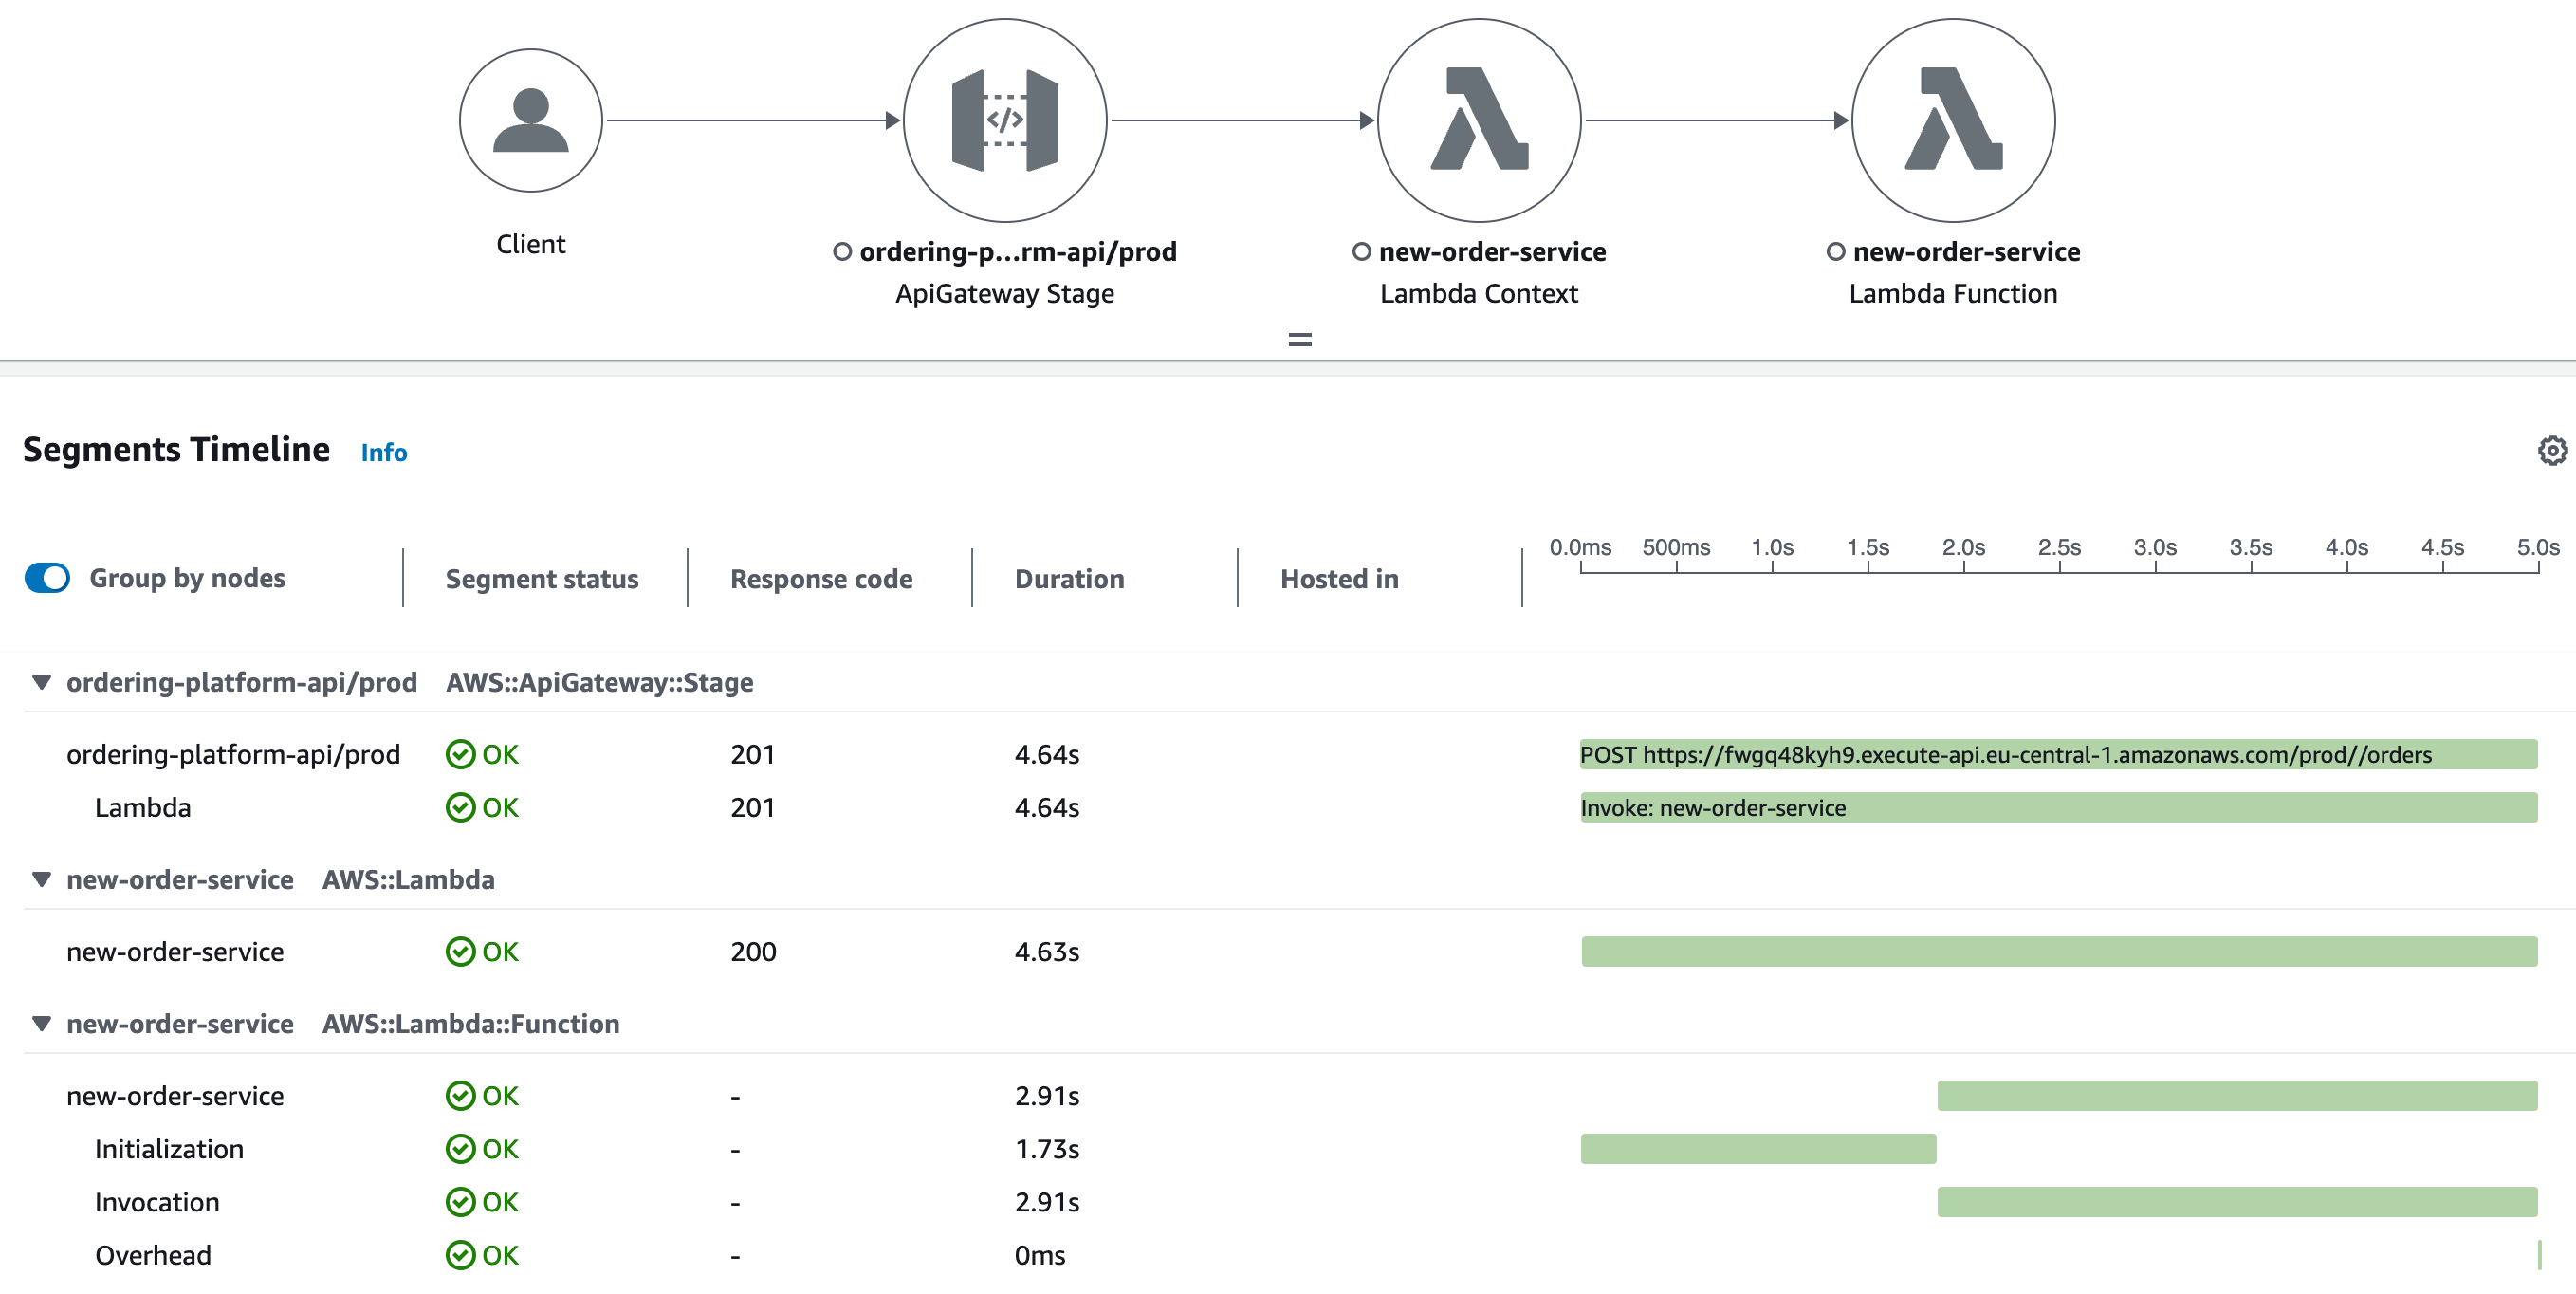Select the Lambda Function node icon
This screenshot has height=1294, width=2576.
pyautogui.click(x=1952, y=121)
